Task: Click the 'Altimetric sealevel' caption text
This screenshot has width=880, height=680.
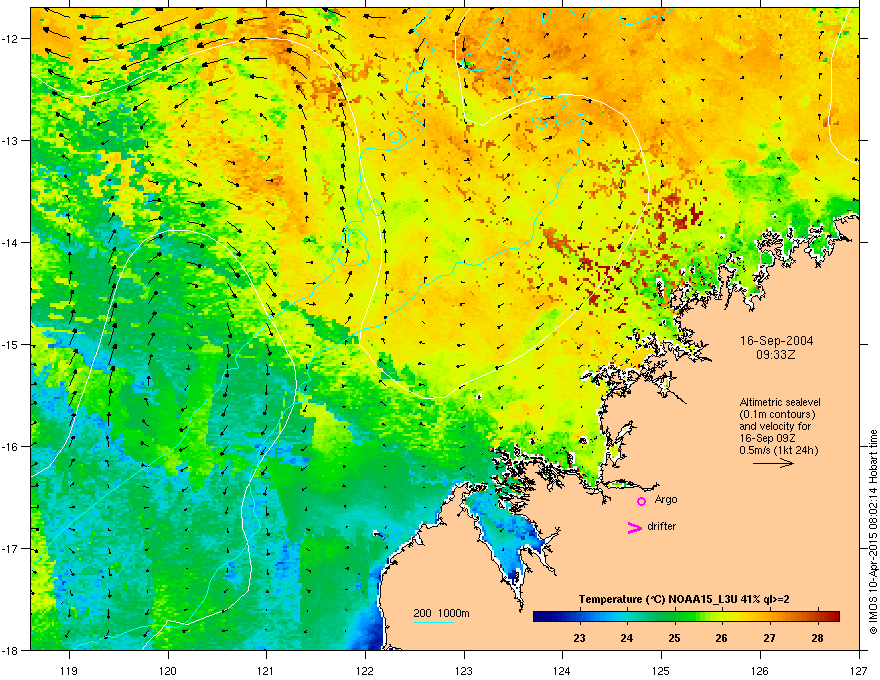Action: click(x=780, y=402)
